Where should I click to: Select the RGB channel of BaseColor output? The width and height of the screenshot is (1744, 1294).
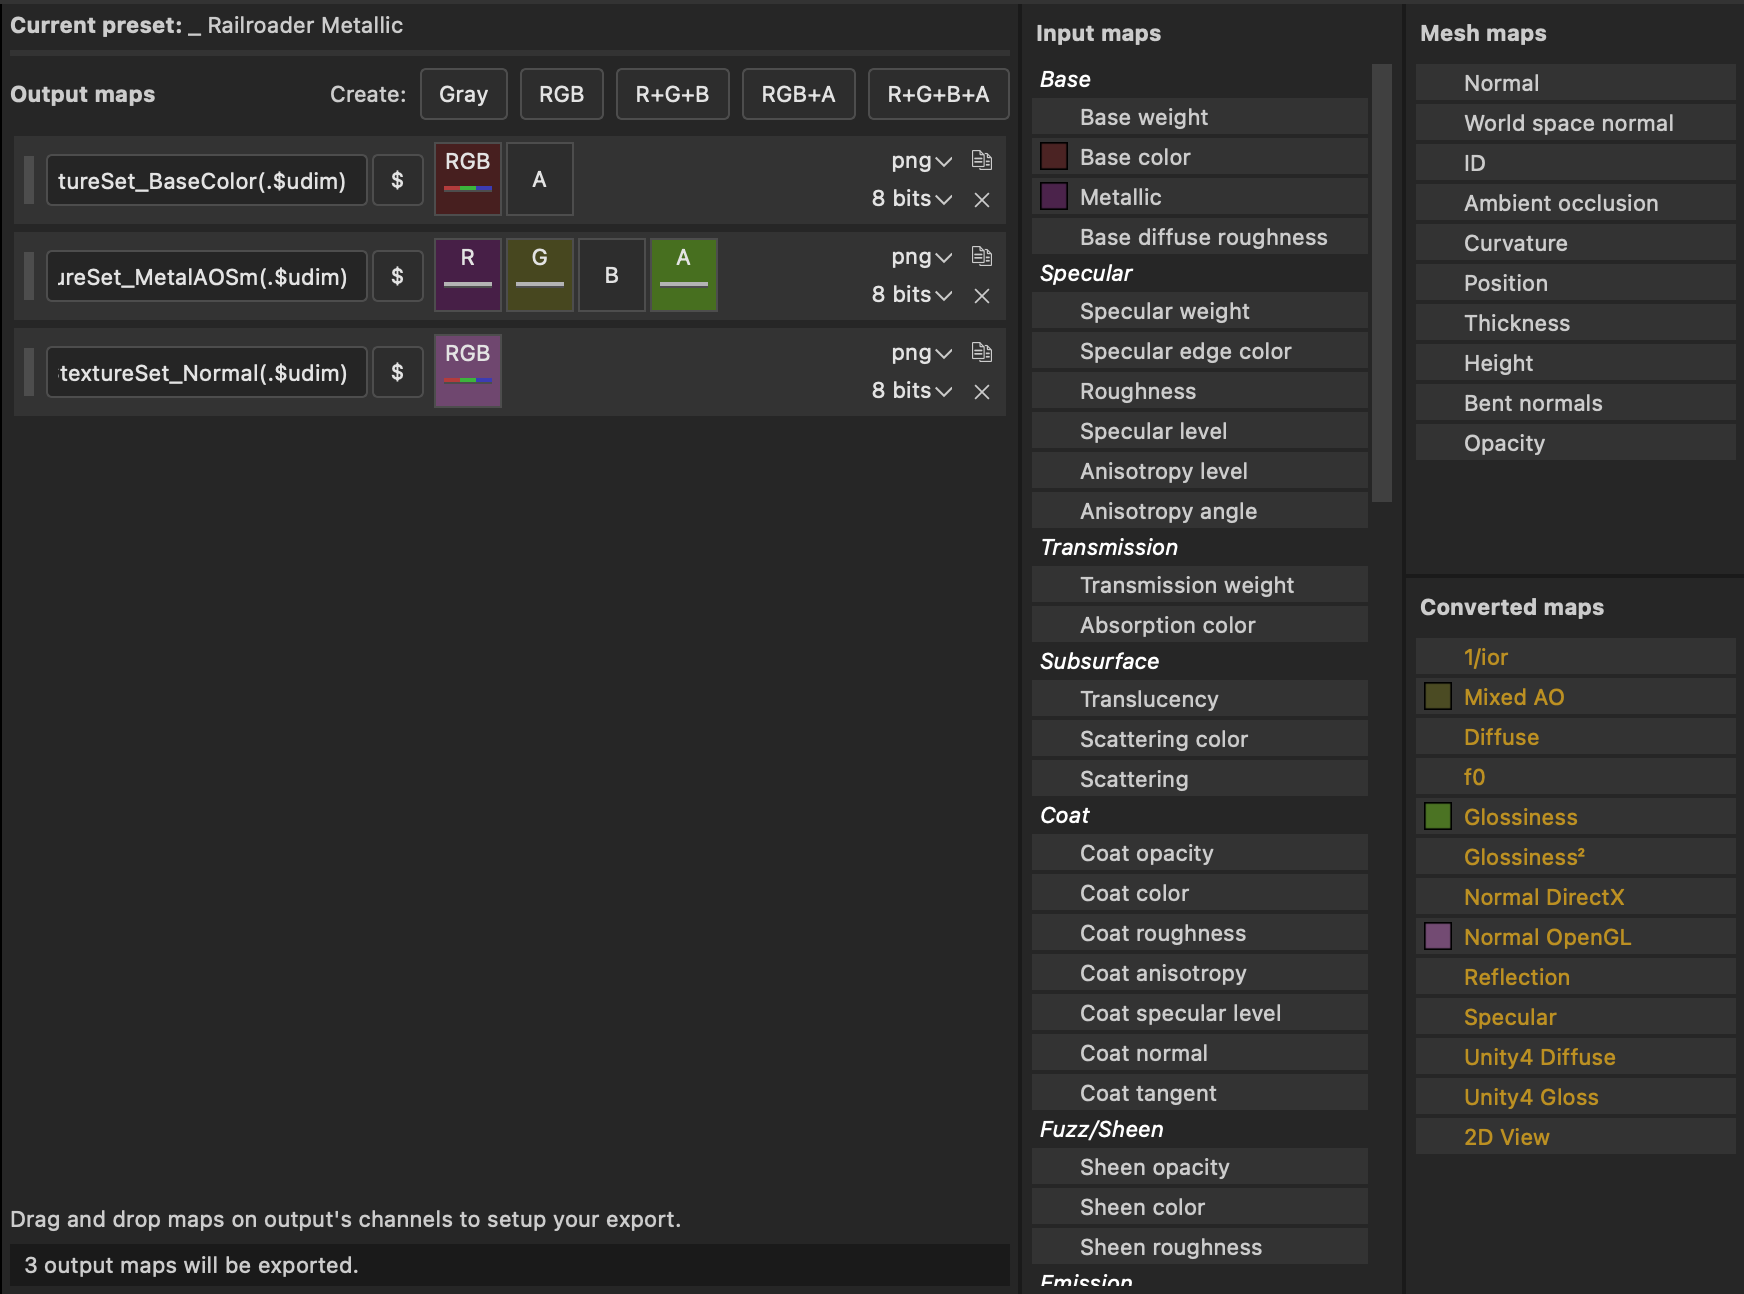[468, 179]
